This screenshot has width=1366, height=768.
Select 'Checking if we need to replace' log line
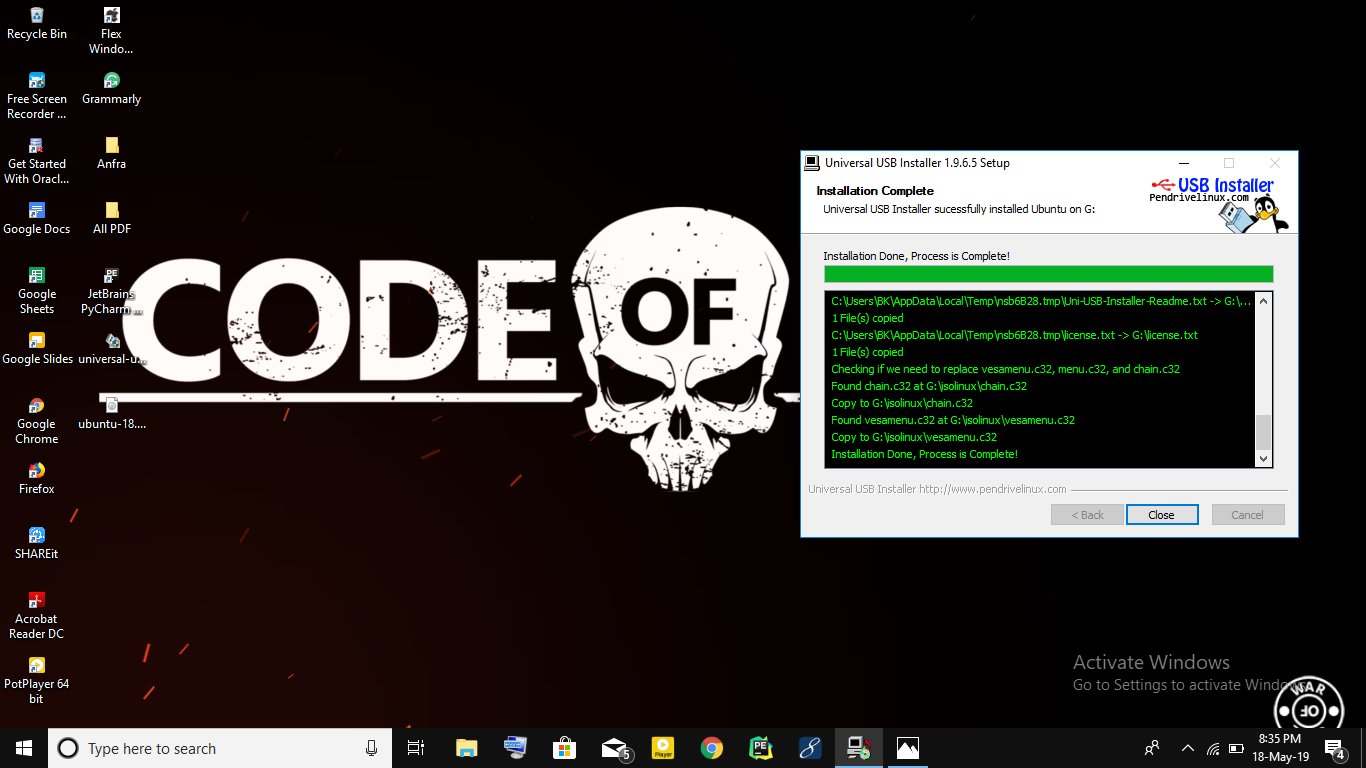coord(1005,369)
